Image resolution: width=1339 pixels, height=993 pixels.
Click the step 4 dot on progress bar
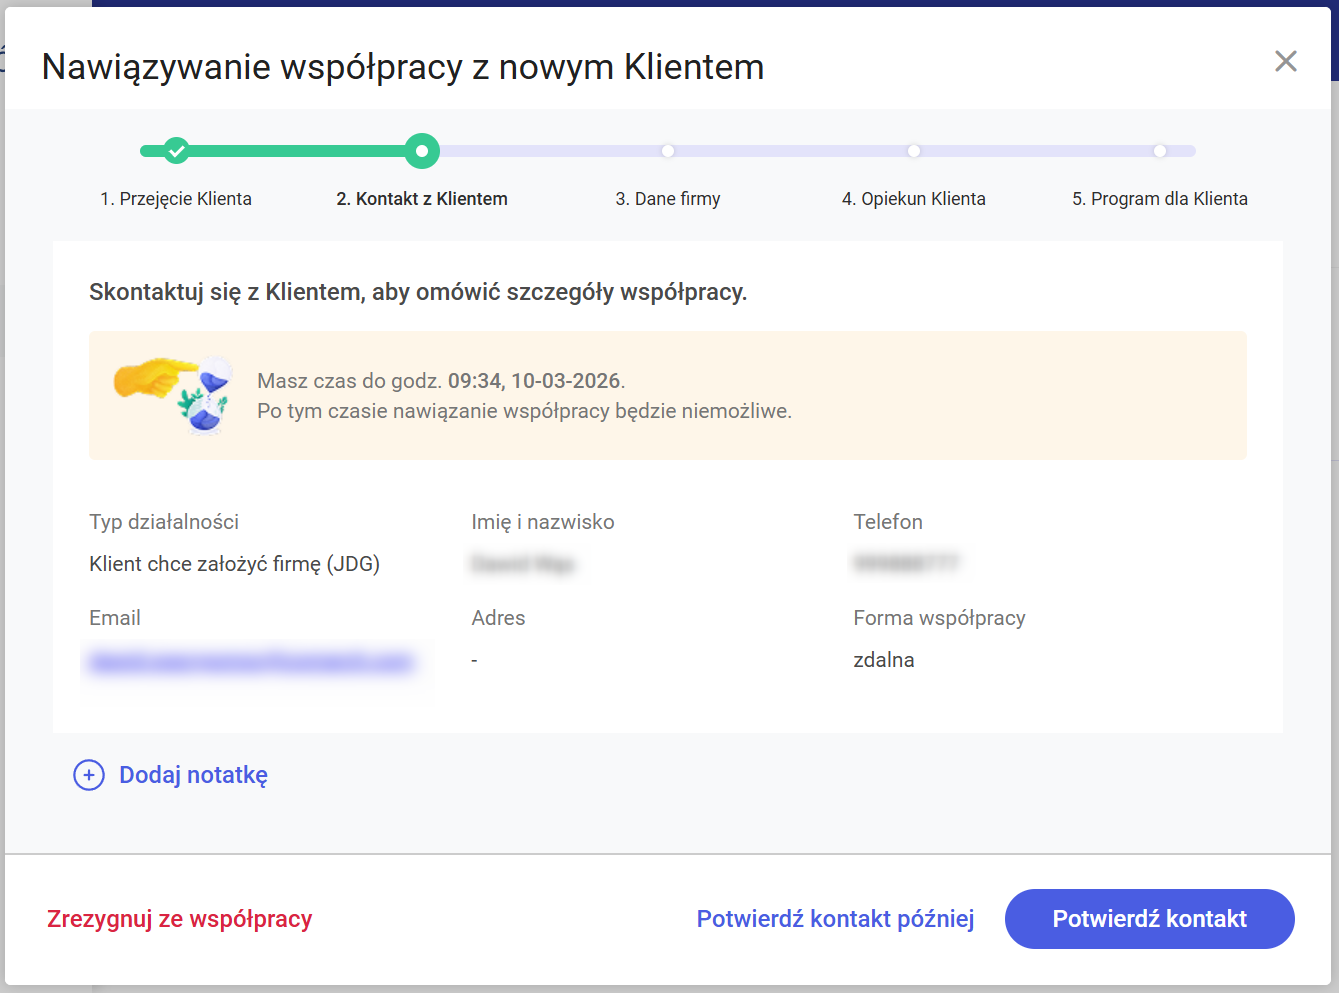coord(914,151)
